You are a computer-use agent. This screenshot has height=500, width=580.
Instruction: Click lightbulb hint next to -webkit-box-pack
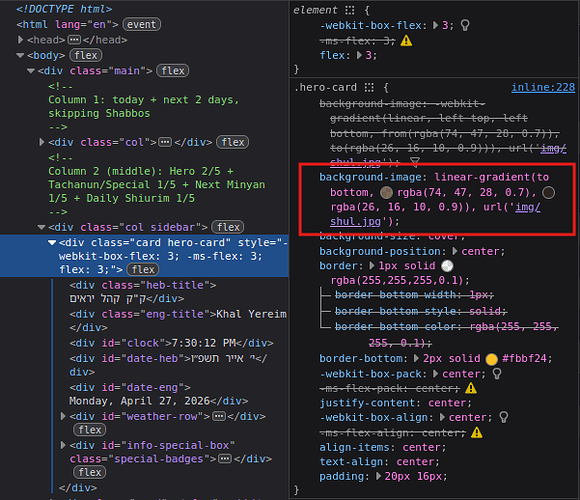click(x=497, y=374)
